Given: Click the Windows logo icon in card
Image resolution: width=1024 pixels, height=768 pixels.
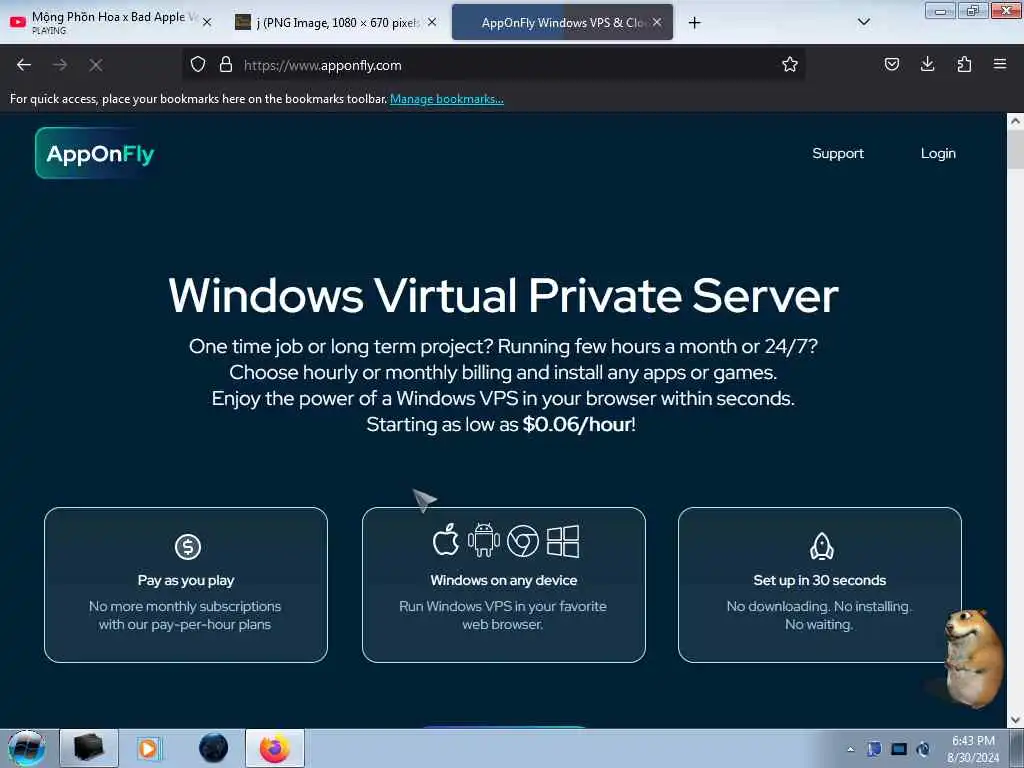Looking at the screenshot, I should (563, 541).
